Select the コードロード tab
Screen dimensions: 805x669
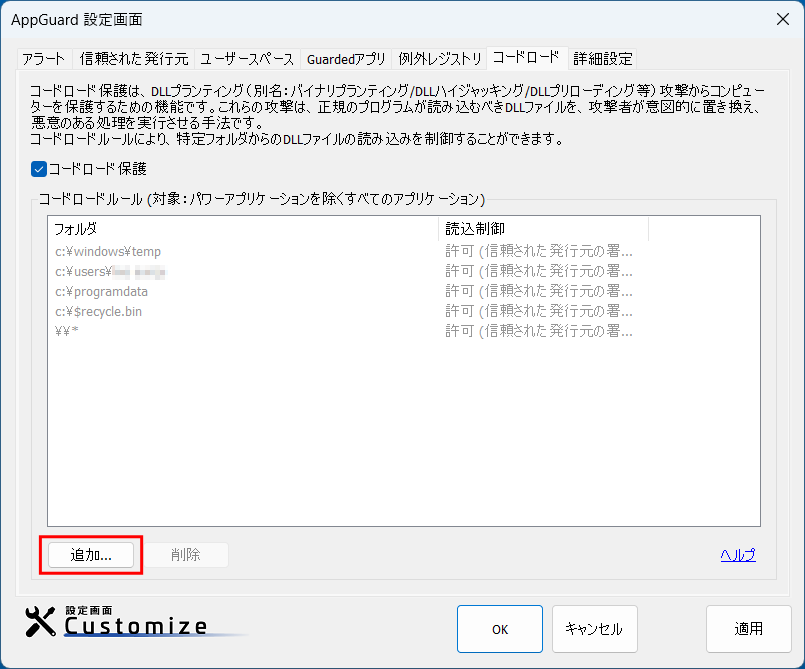[527, 57]
